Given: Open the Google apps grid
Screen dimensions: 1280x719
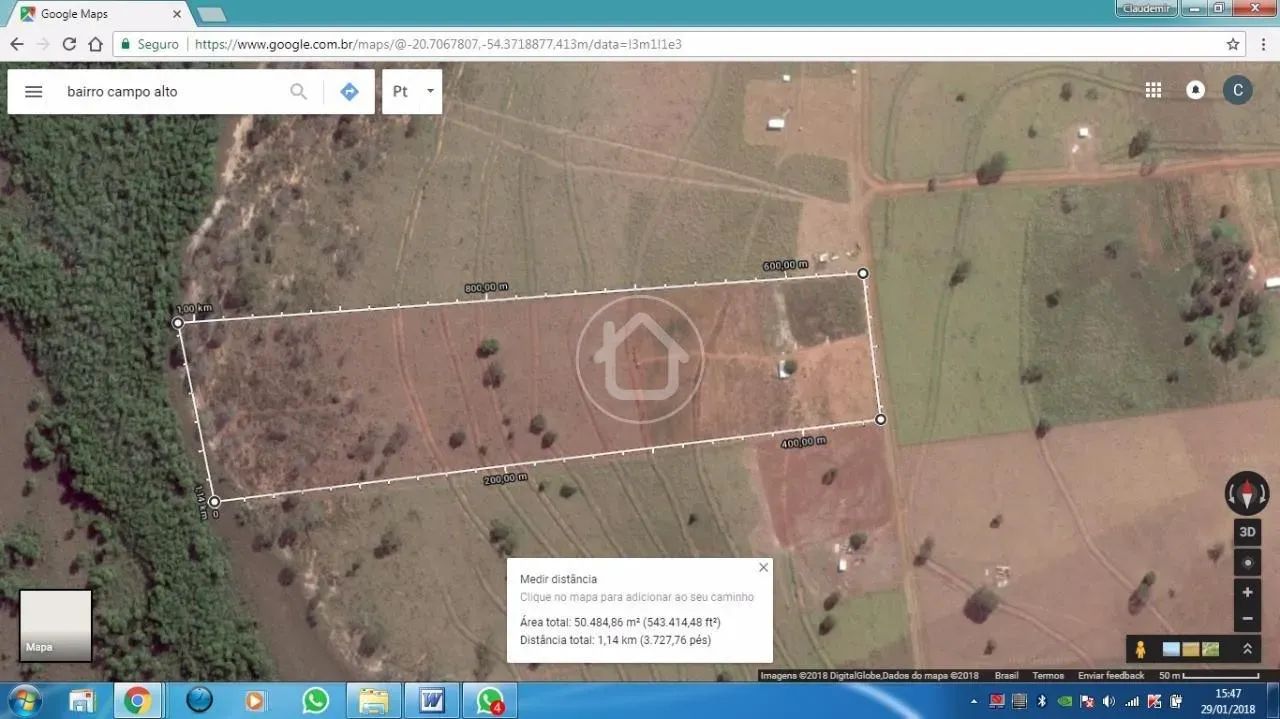Looking at the screenshot, I should 1153,90.
